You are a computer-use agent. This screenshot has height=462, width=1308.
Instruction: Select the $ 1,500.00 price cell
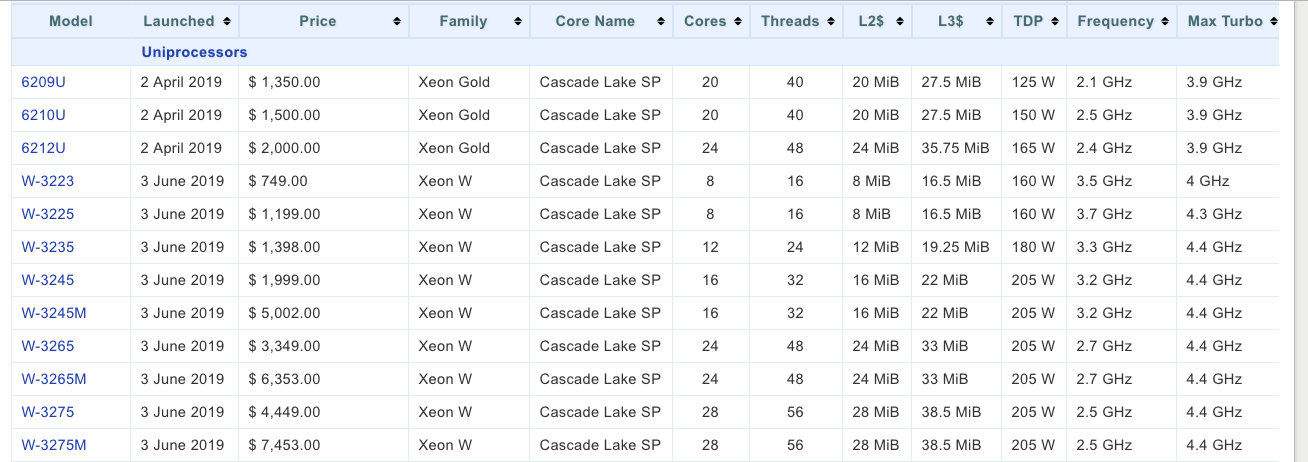323,115
